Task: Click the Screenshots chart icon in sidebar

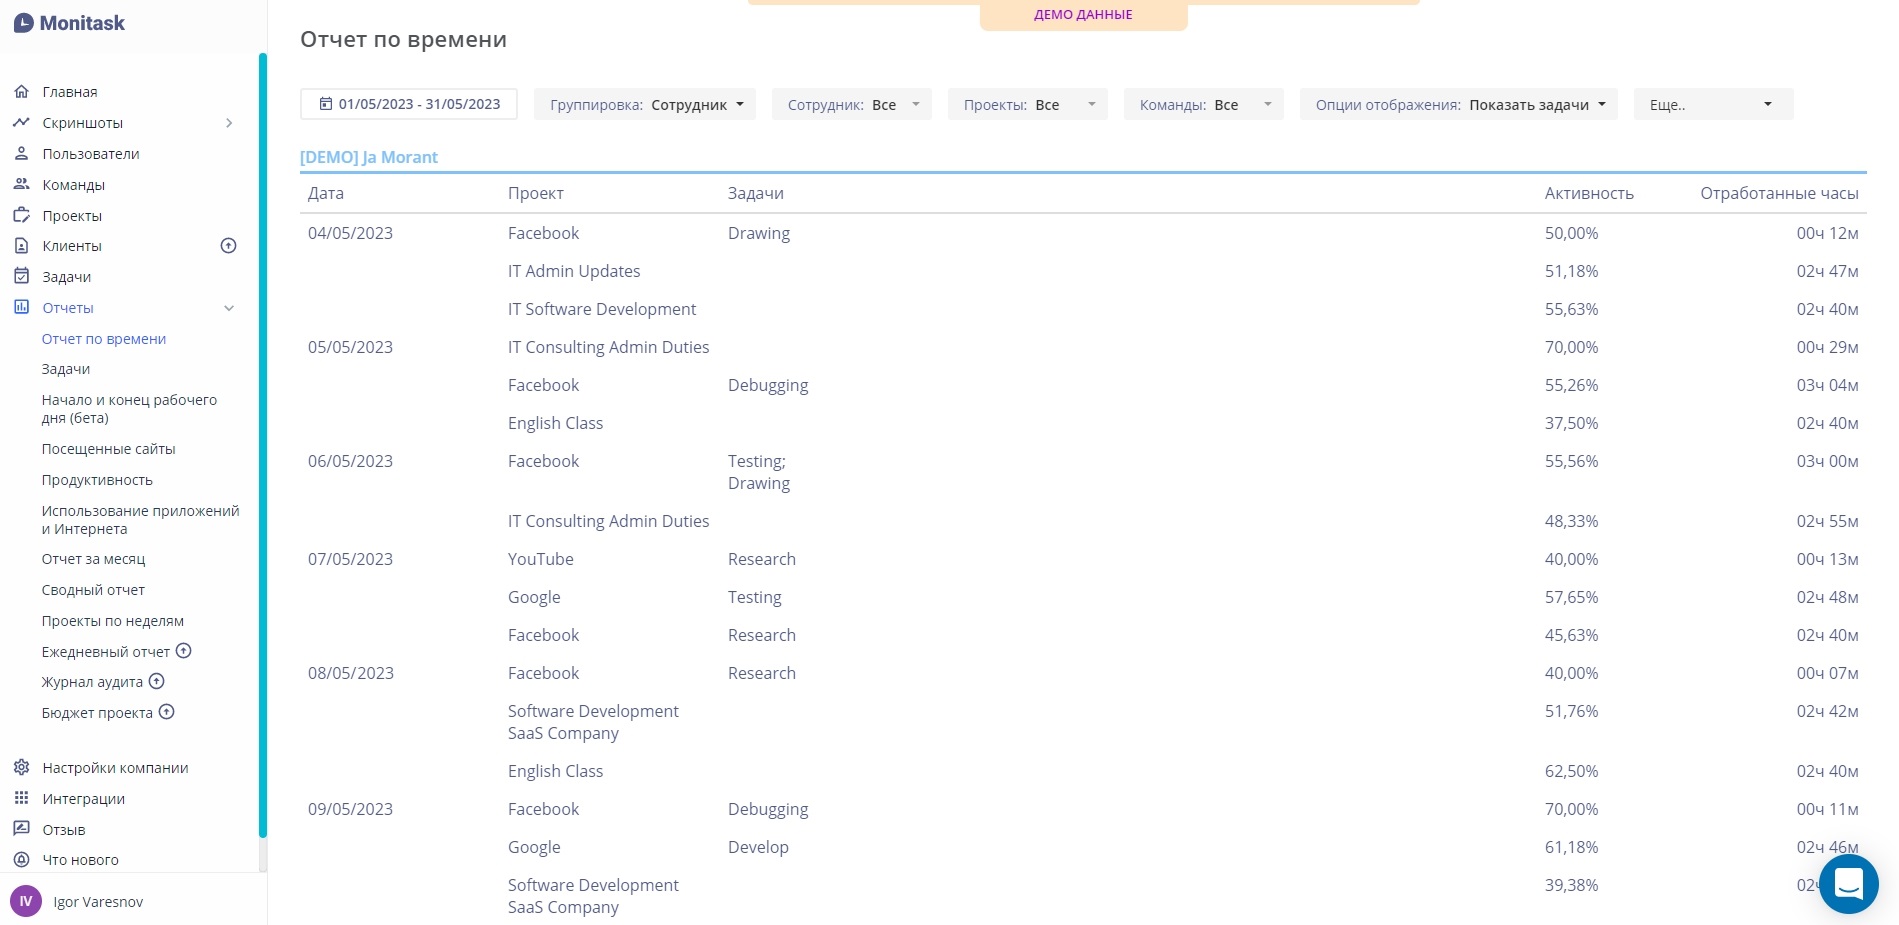Action: point(21,123)
